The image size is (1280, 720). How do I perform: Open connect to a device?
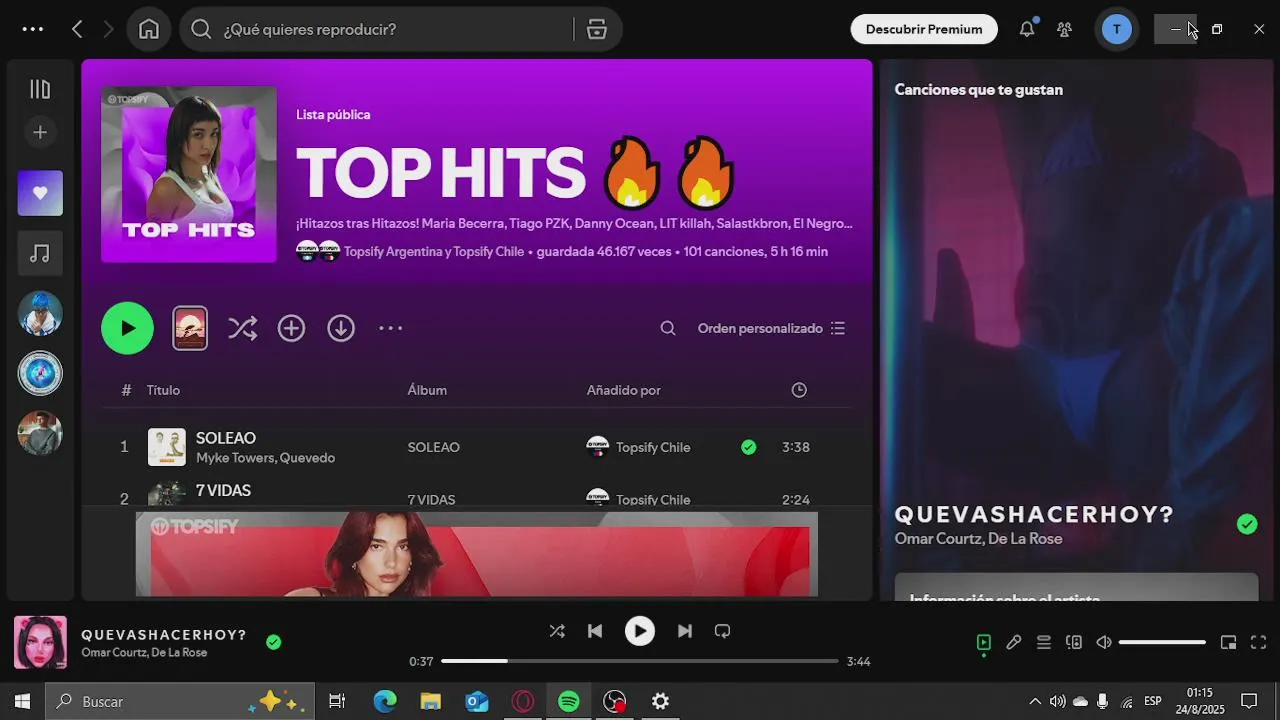[x=1074, y=643]
